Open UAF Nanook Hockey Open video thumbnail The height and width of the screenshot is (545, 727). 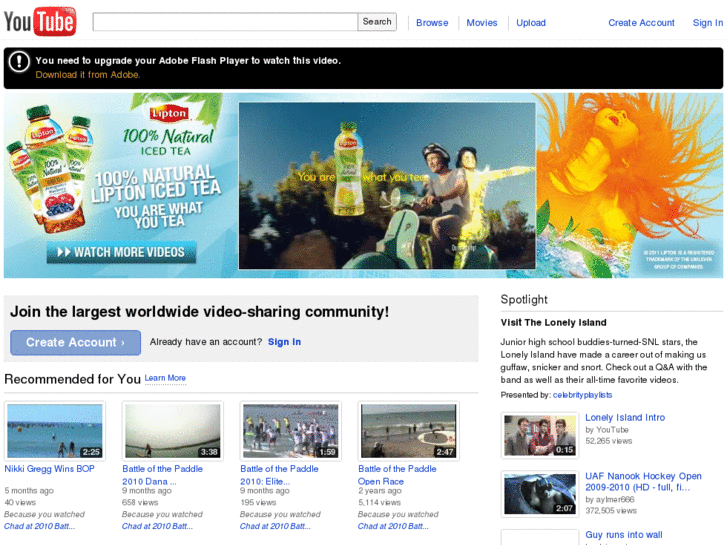(x=540, y=493)
